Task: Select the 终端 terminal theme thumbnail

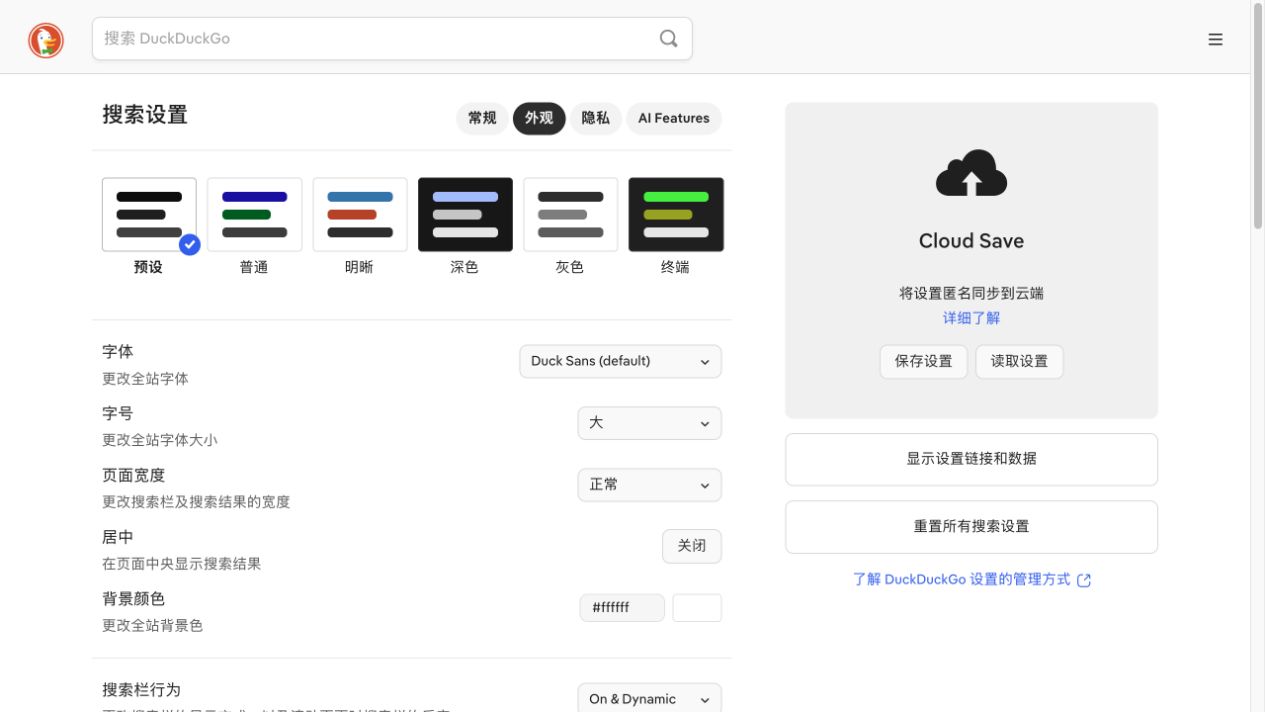Action: tap(676, 214)
